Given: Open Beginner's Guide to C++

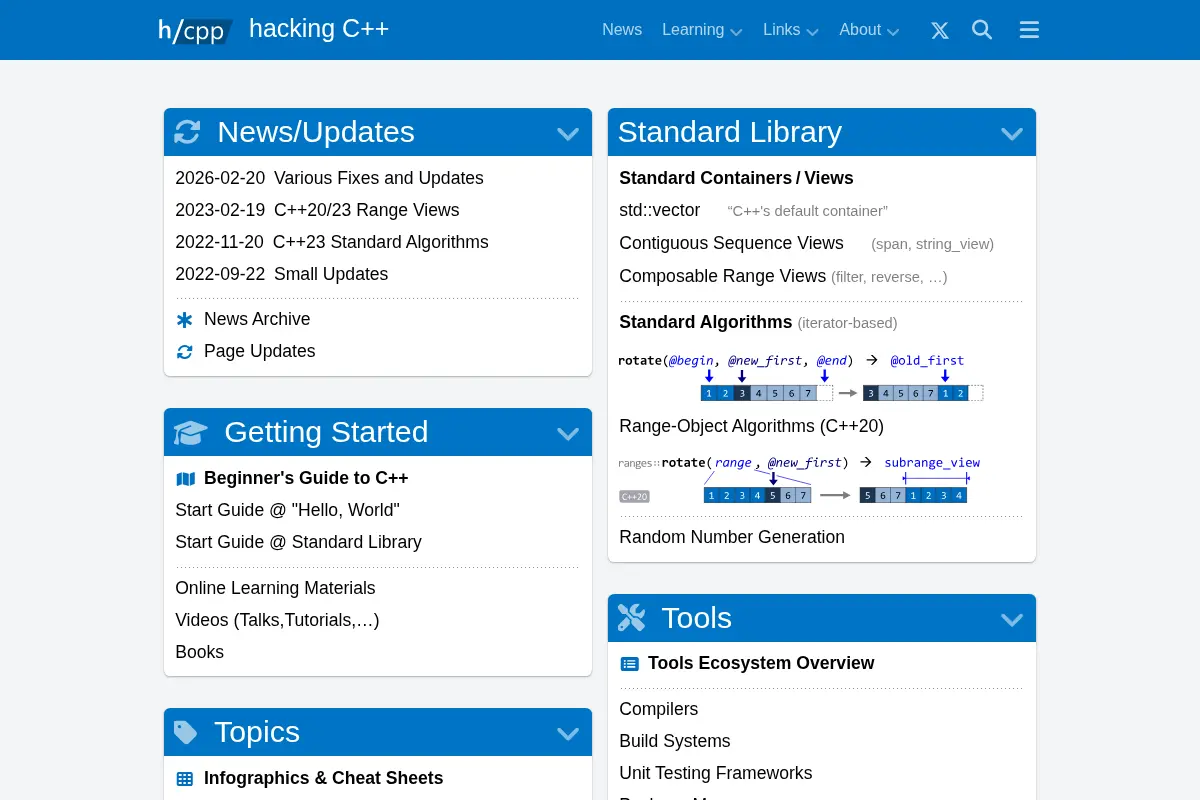Looking at the screenshot, I should (x=306, y=478).
